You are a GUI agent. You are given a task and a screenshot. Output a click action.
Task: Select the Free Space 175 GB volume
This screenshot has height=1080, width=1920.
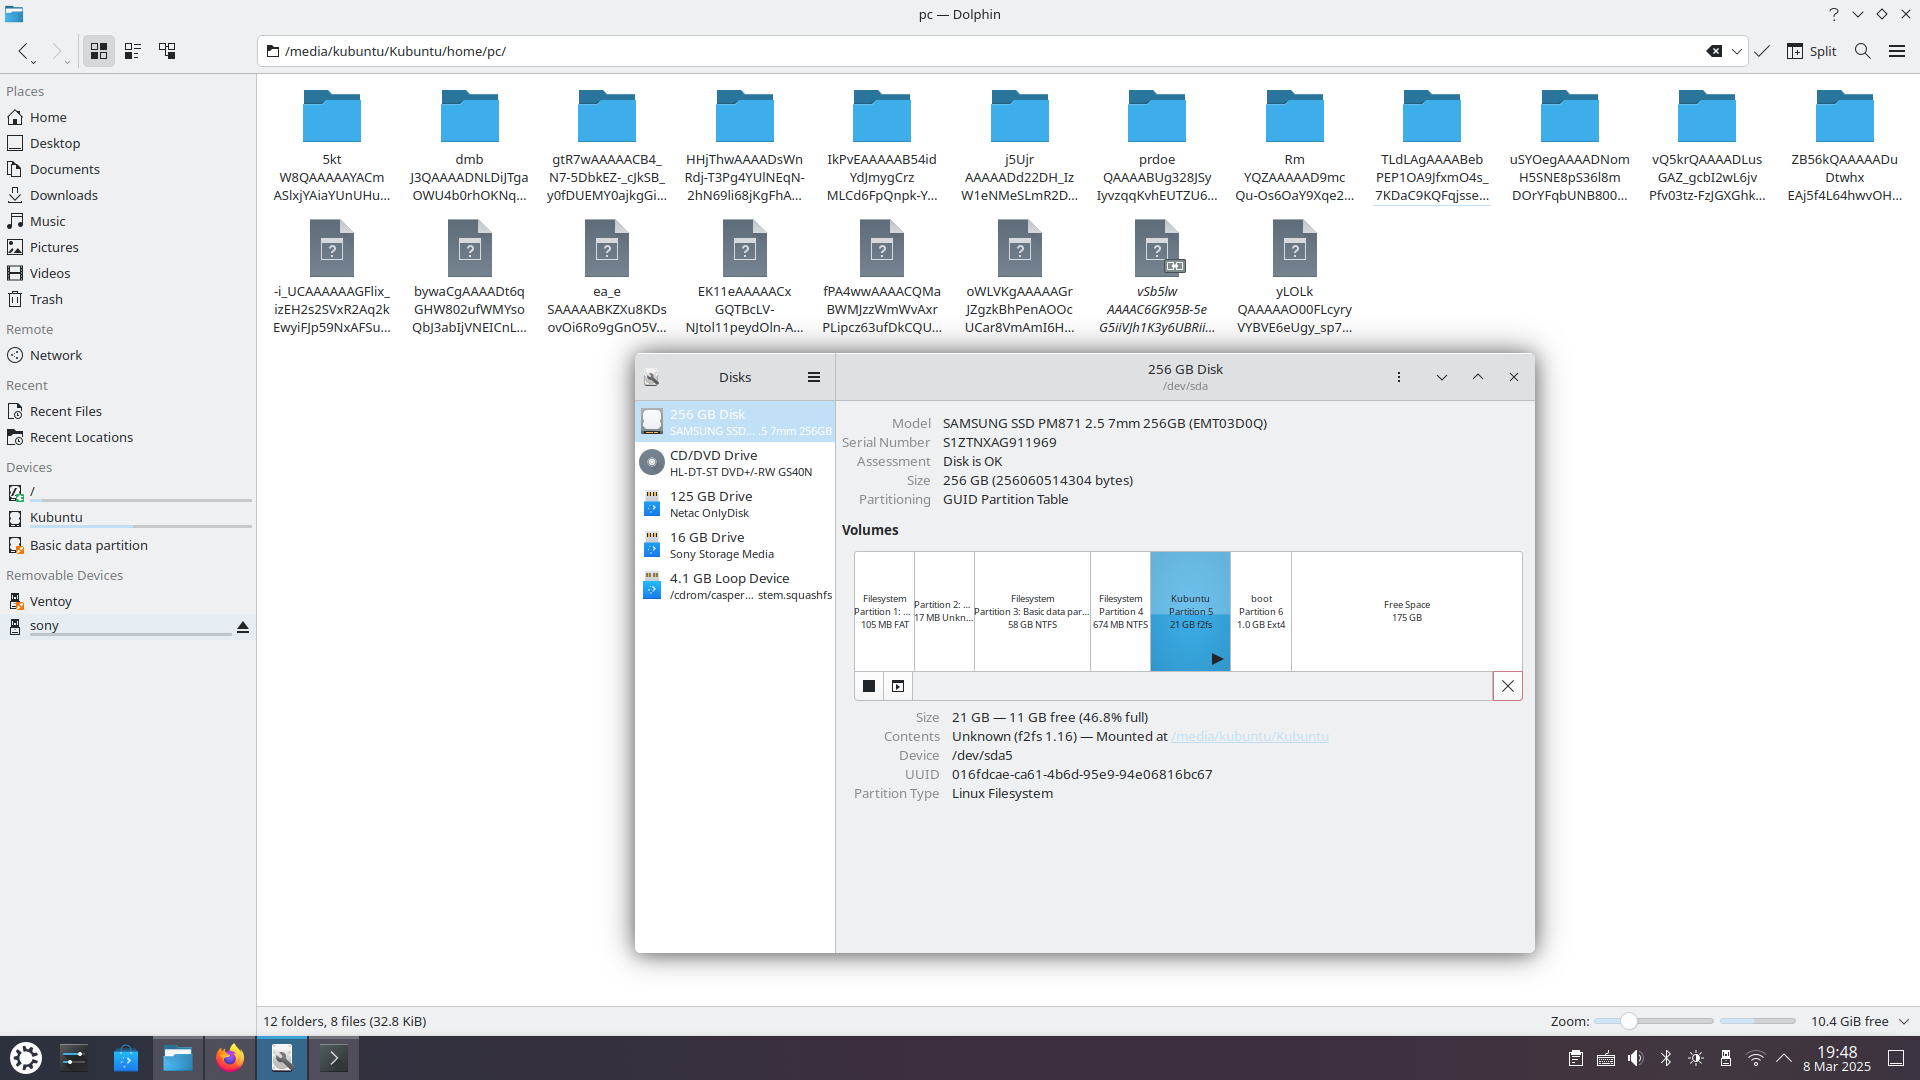pyautogui.click(x=1406, y=611)
